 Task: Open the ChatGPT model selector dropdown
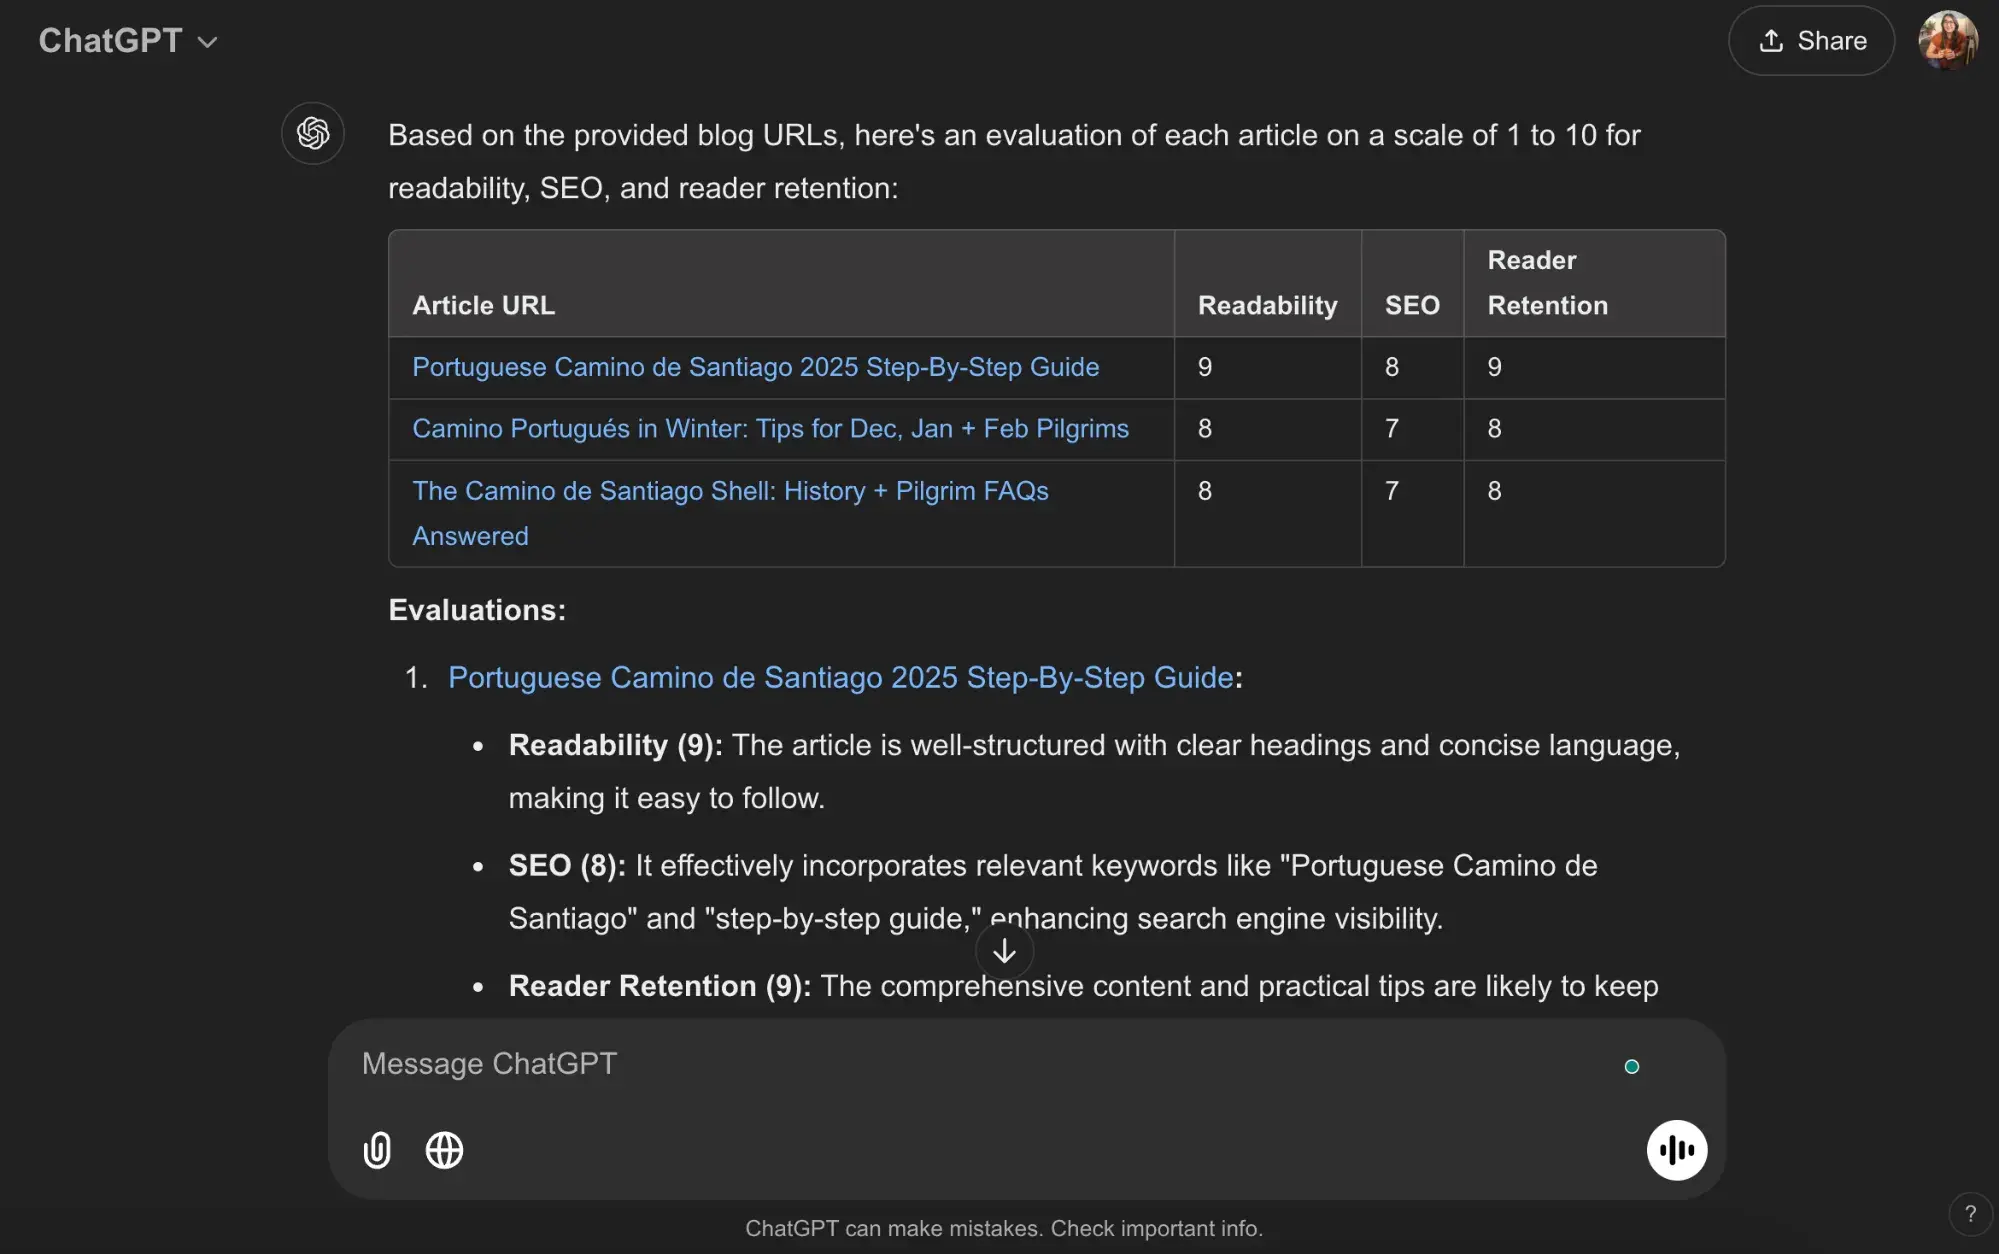pos(128,41)
